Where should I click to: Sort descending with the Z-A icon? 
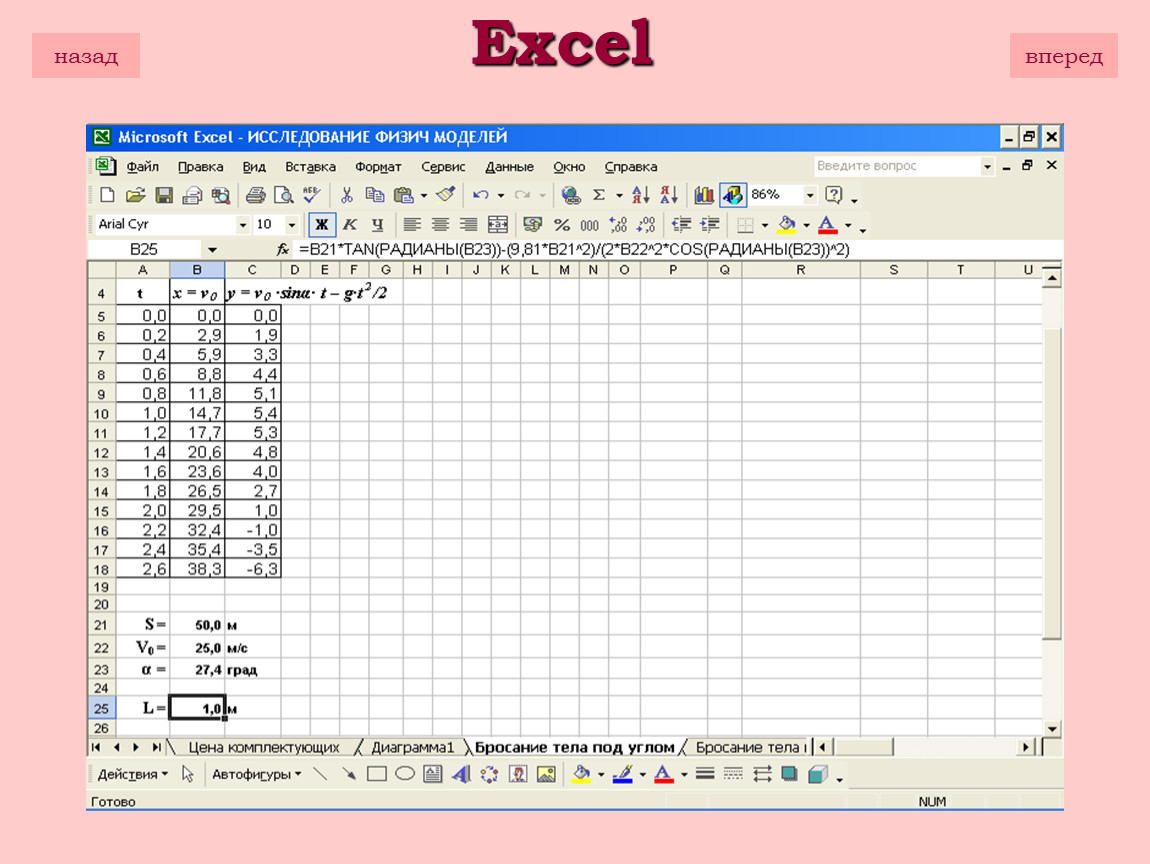(x=668, y=195)
